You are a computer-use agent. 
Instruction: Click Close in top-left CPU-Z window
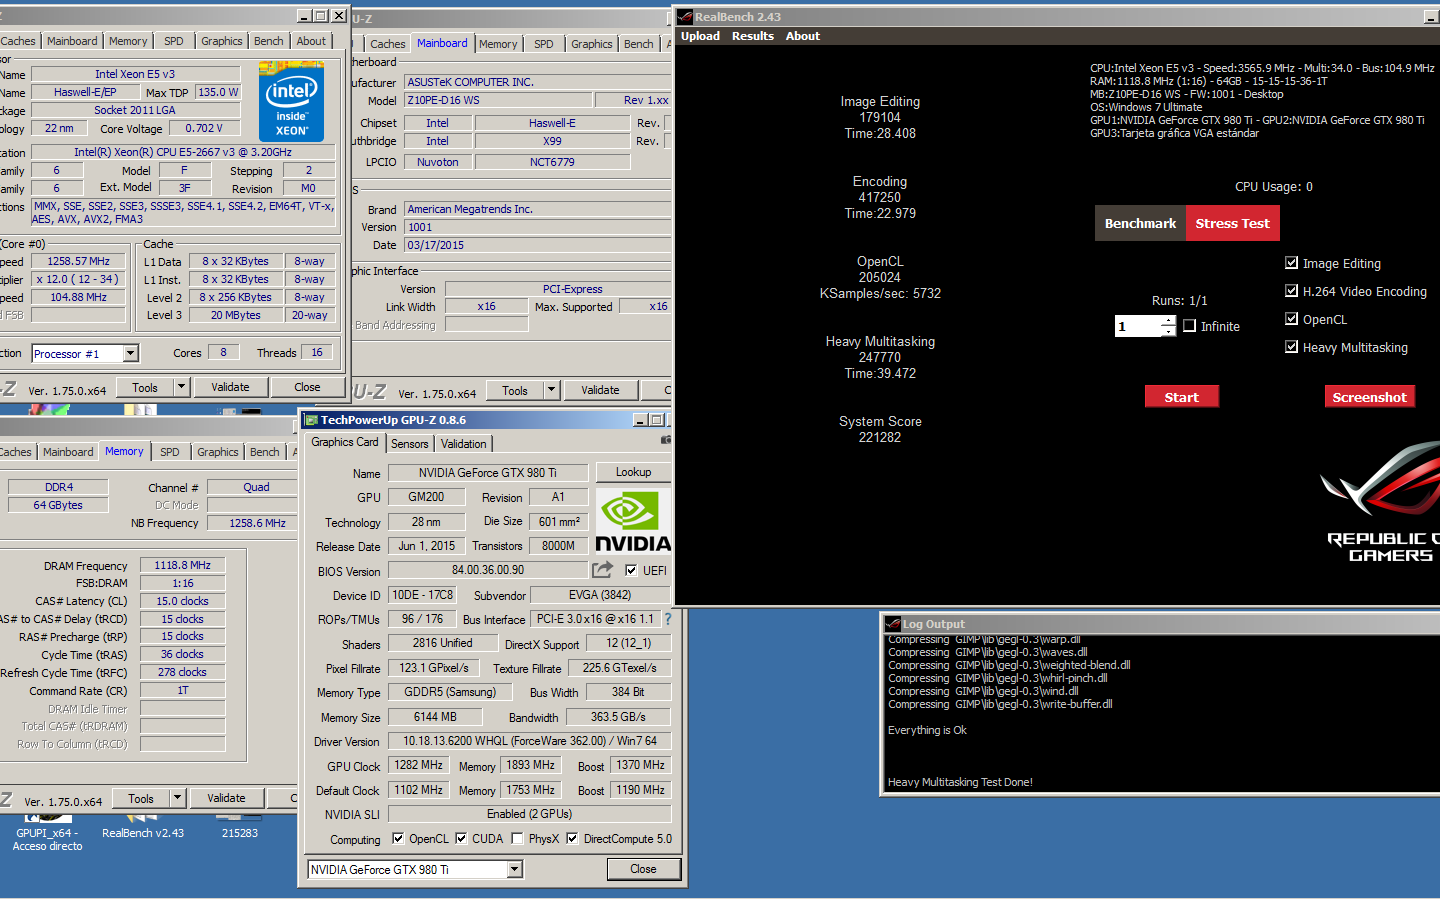pos(307,387)
